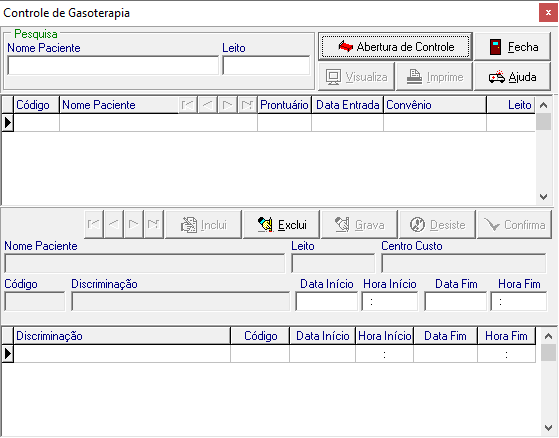
Task: Click the Imprime printer button
Action: click(435, 76)
